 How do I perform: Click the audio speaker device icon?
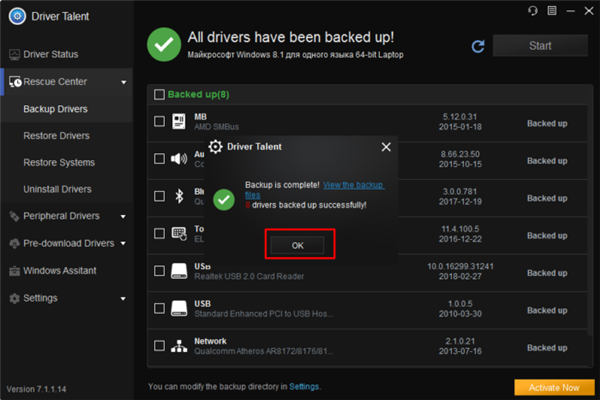click(179, 158)
